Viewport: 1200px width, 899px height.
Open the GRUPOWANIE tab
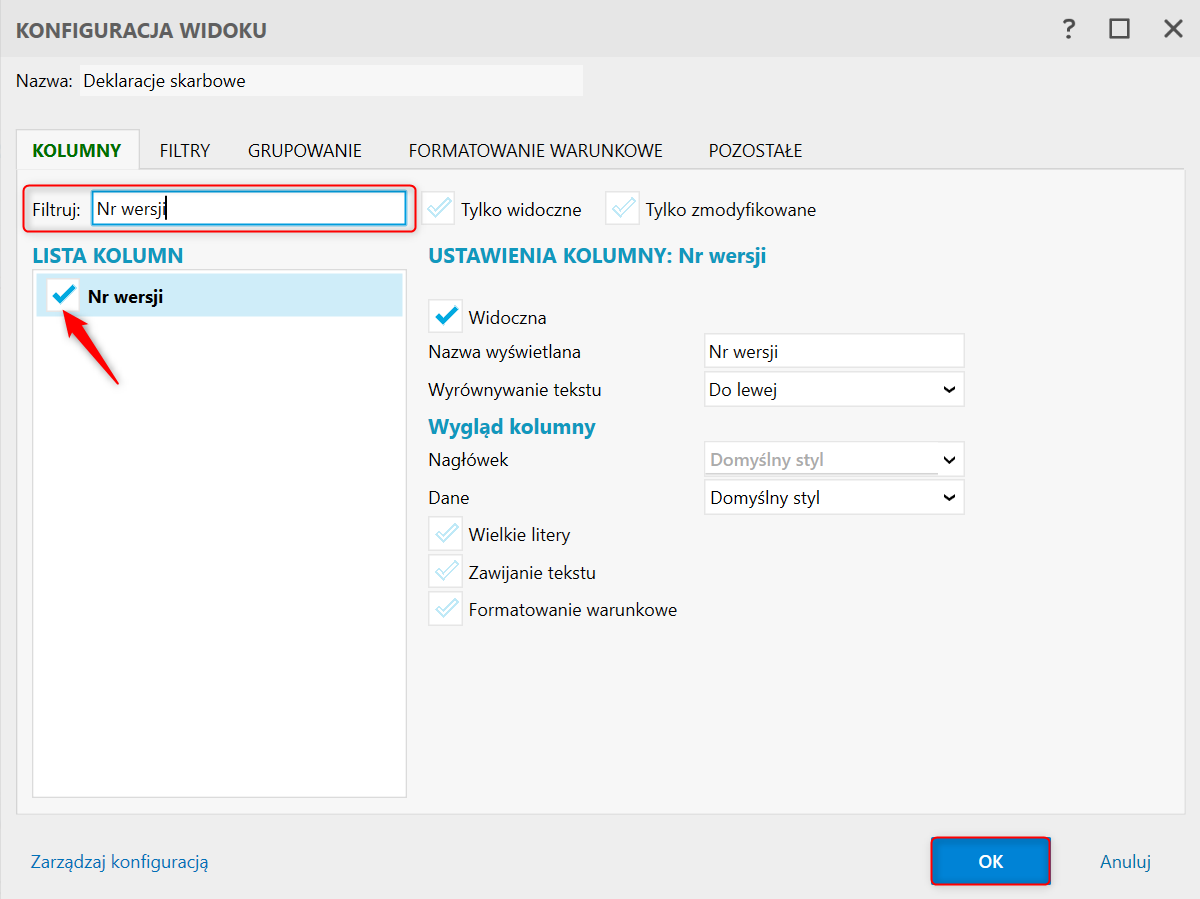pyautogui.click(x=305, y=151)
